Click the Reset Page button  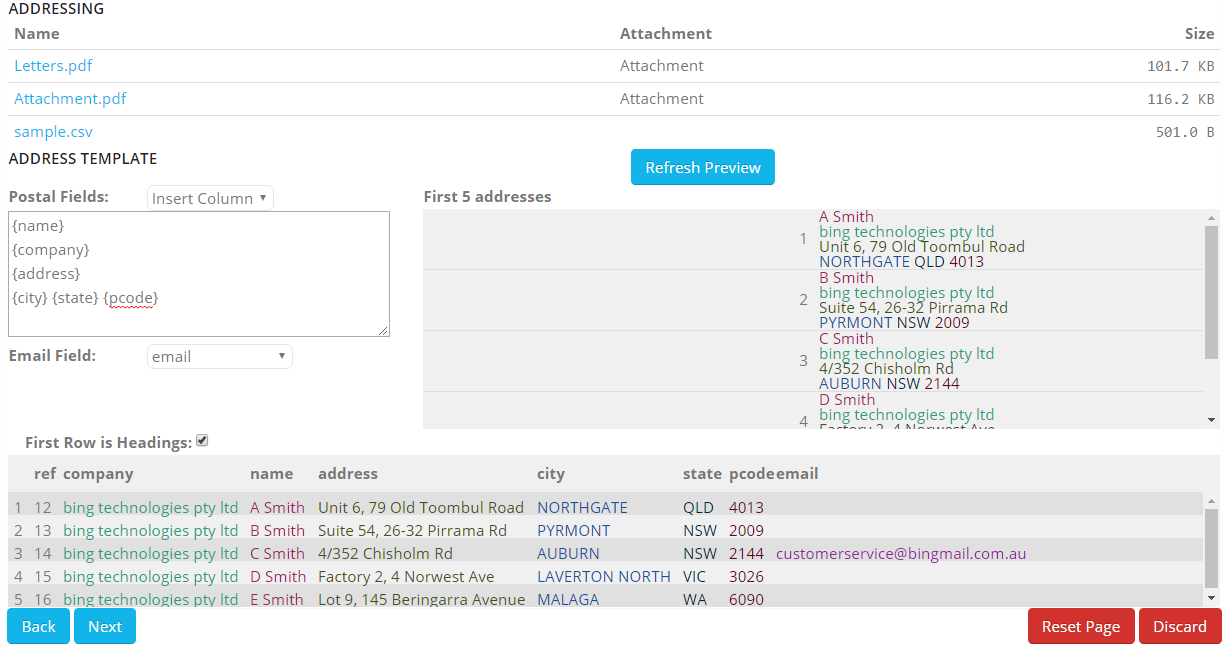point(1081,626)
